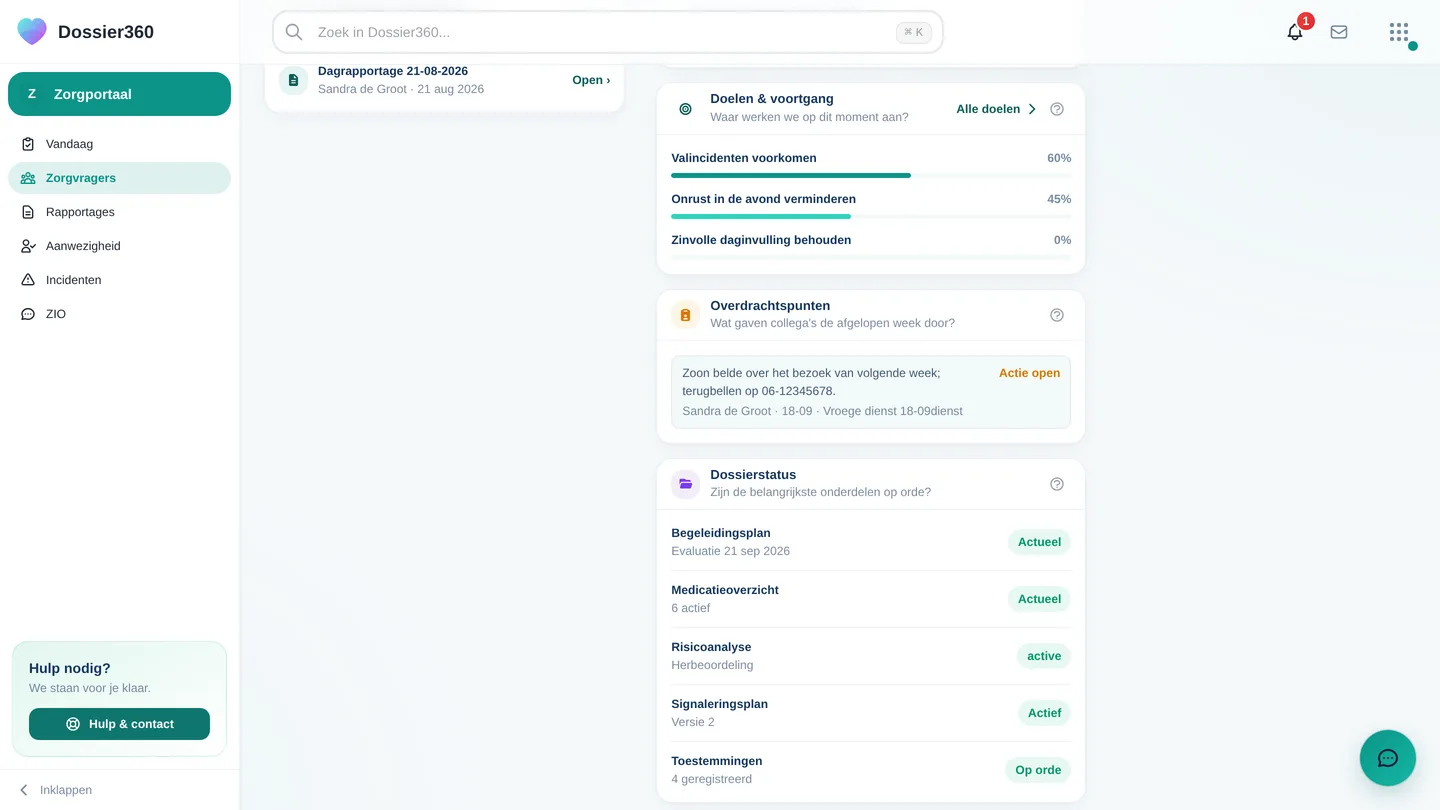The height and width of the screenshot is (810, 1440).
Task: Click the Op orde status badge
Action: tap(1038, 770)
